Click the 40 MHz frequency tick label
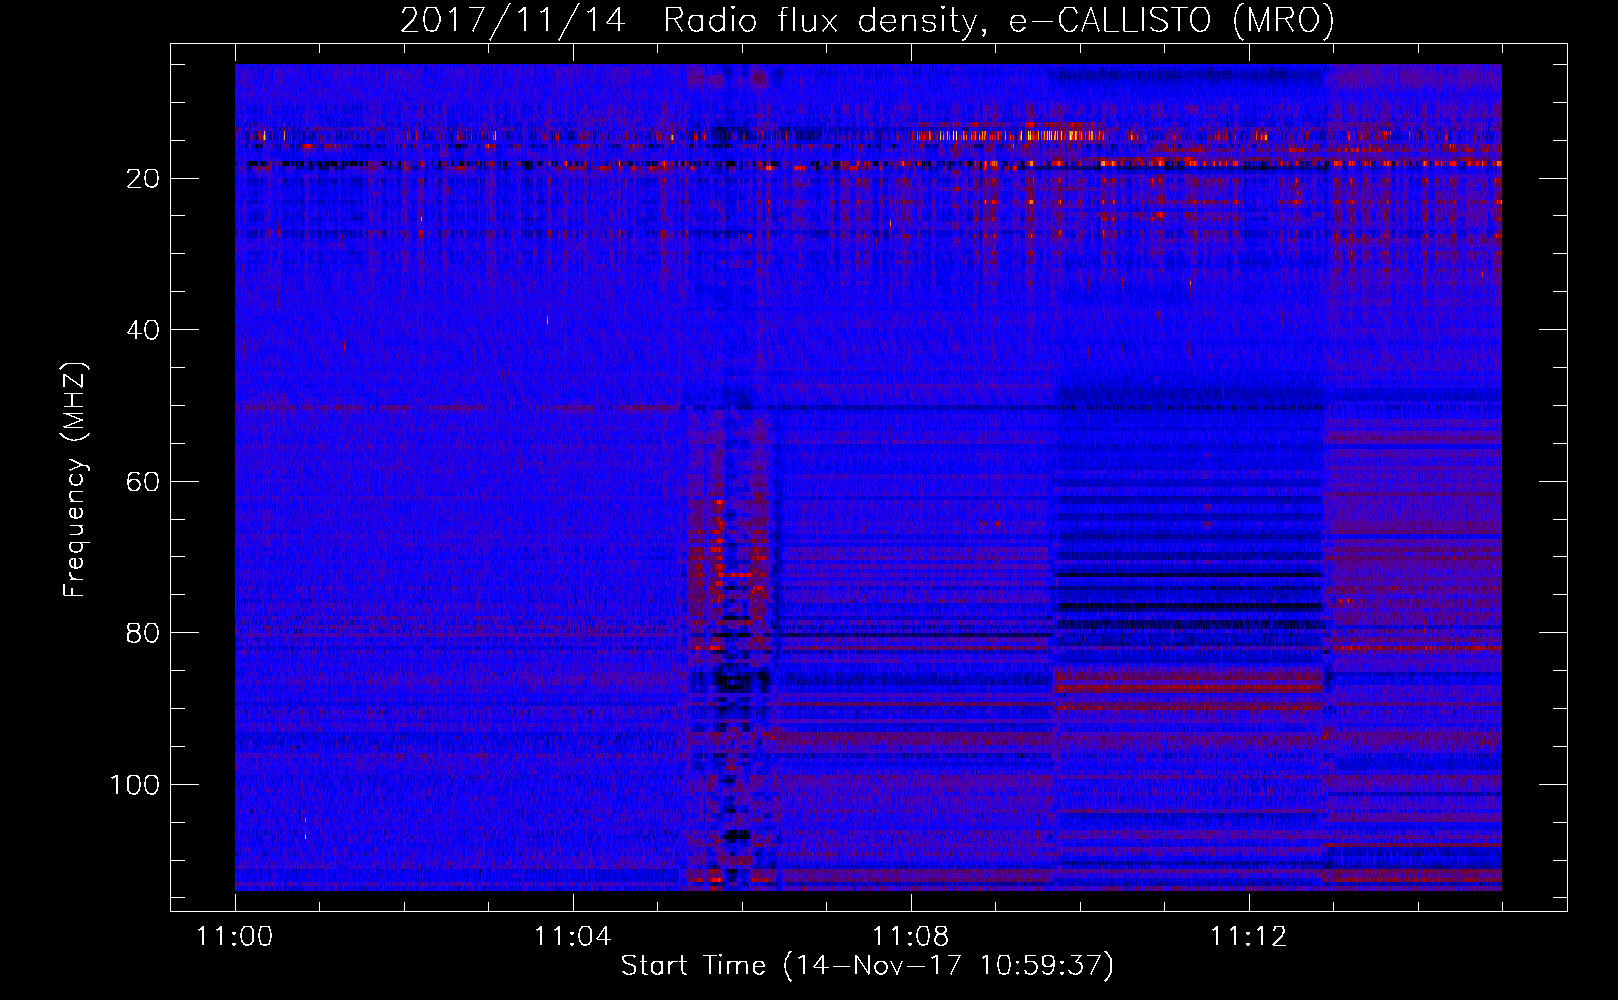1618x1000 pixels. [x=144, y=330]
